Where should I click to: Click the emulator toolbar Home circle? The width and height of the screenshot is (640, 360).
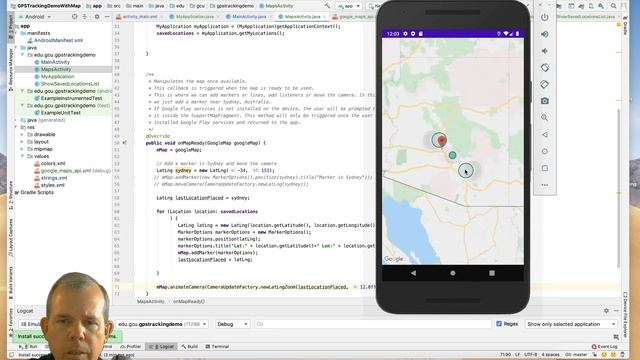coord(544,151)
